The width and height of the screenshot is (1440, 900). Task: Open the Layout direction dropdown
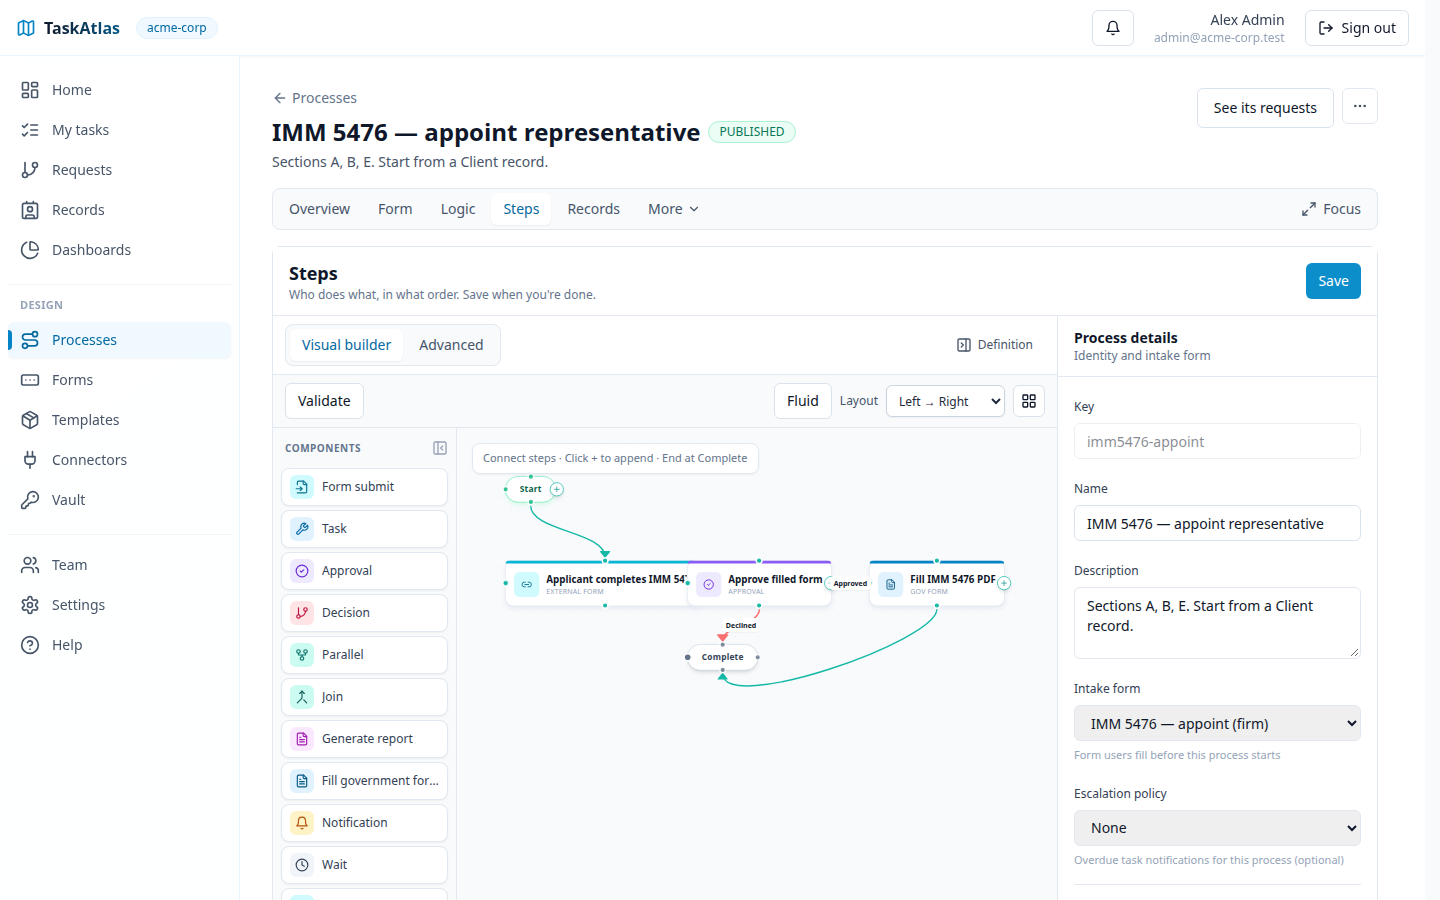(945, 401)
